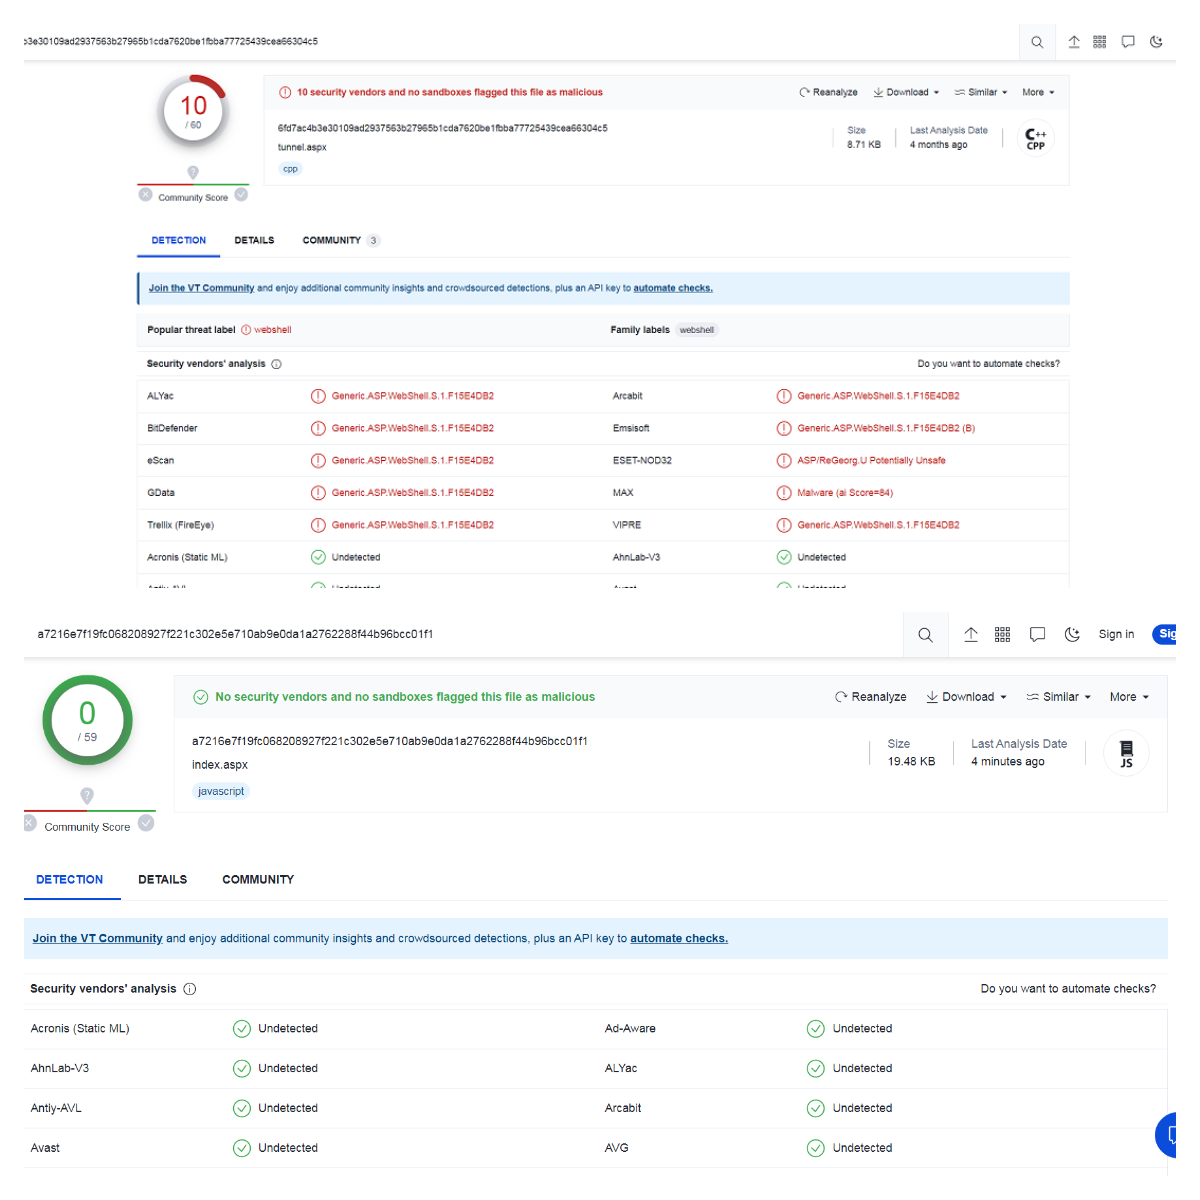Upvote community score check for tunnel.aspx
Viewport: 1200px width, 1200px height.
tap(241, 195)
